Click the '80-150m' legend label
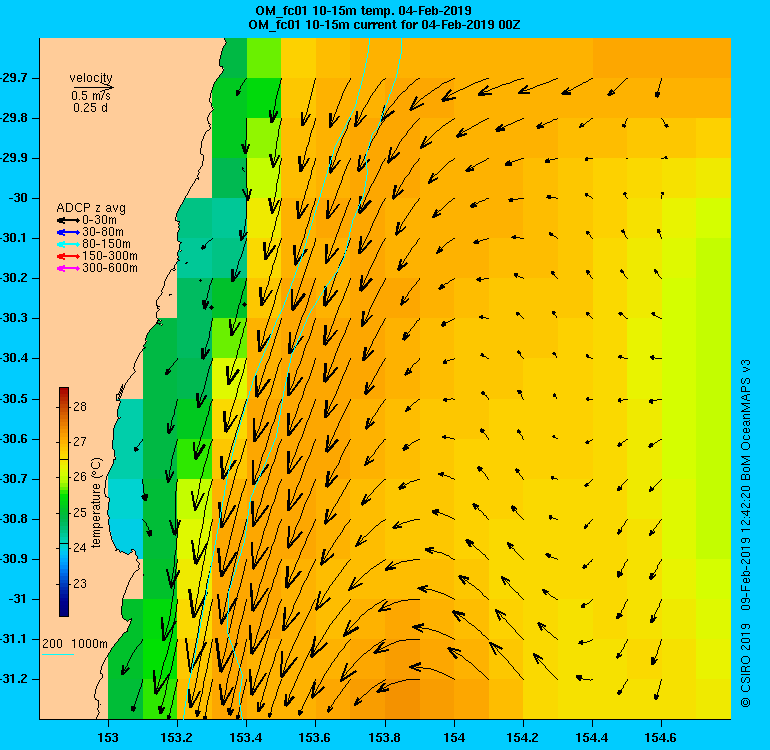 click(x=107, y=244)
